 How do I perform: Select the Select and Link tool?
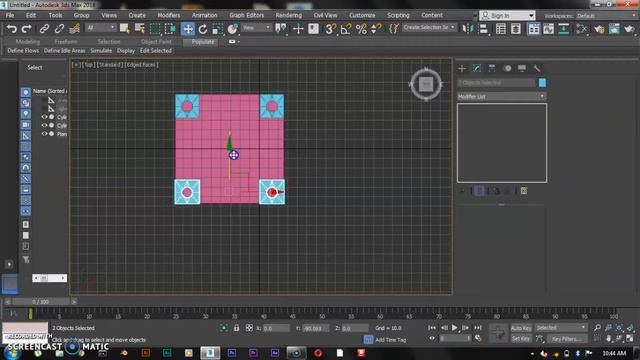pos(44,29)
